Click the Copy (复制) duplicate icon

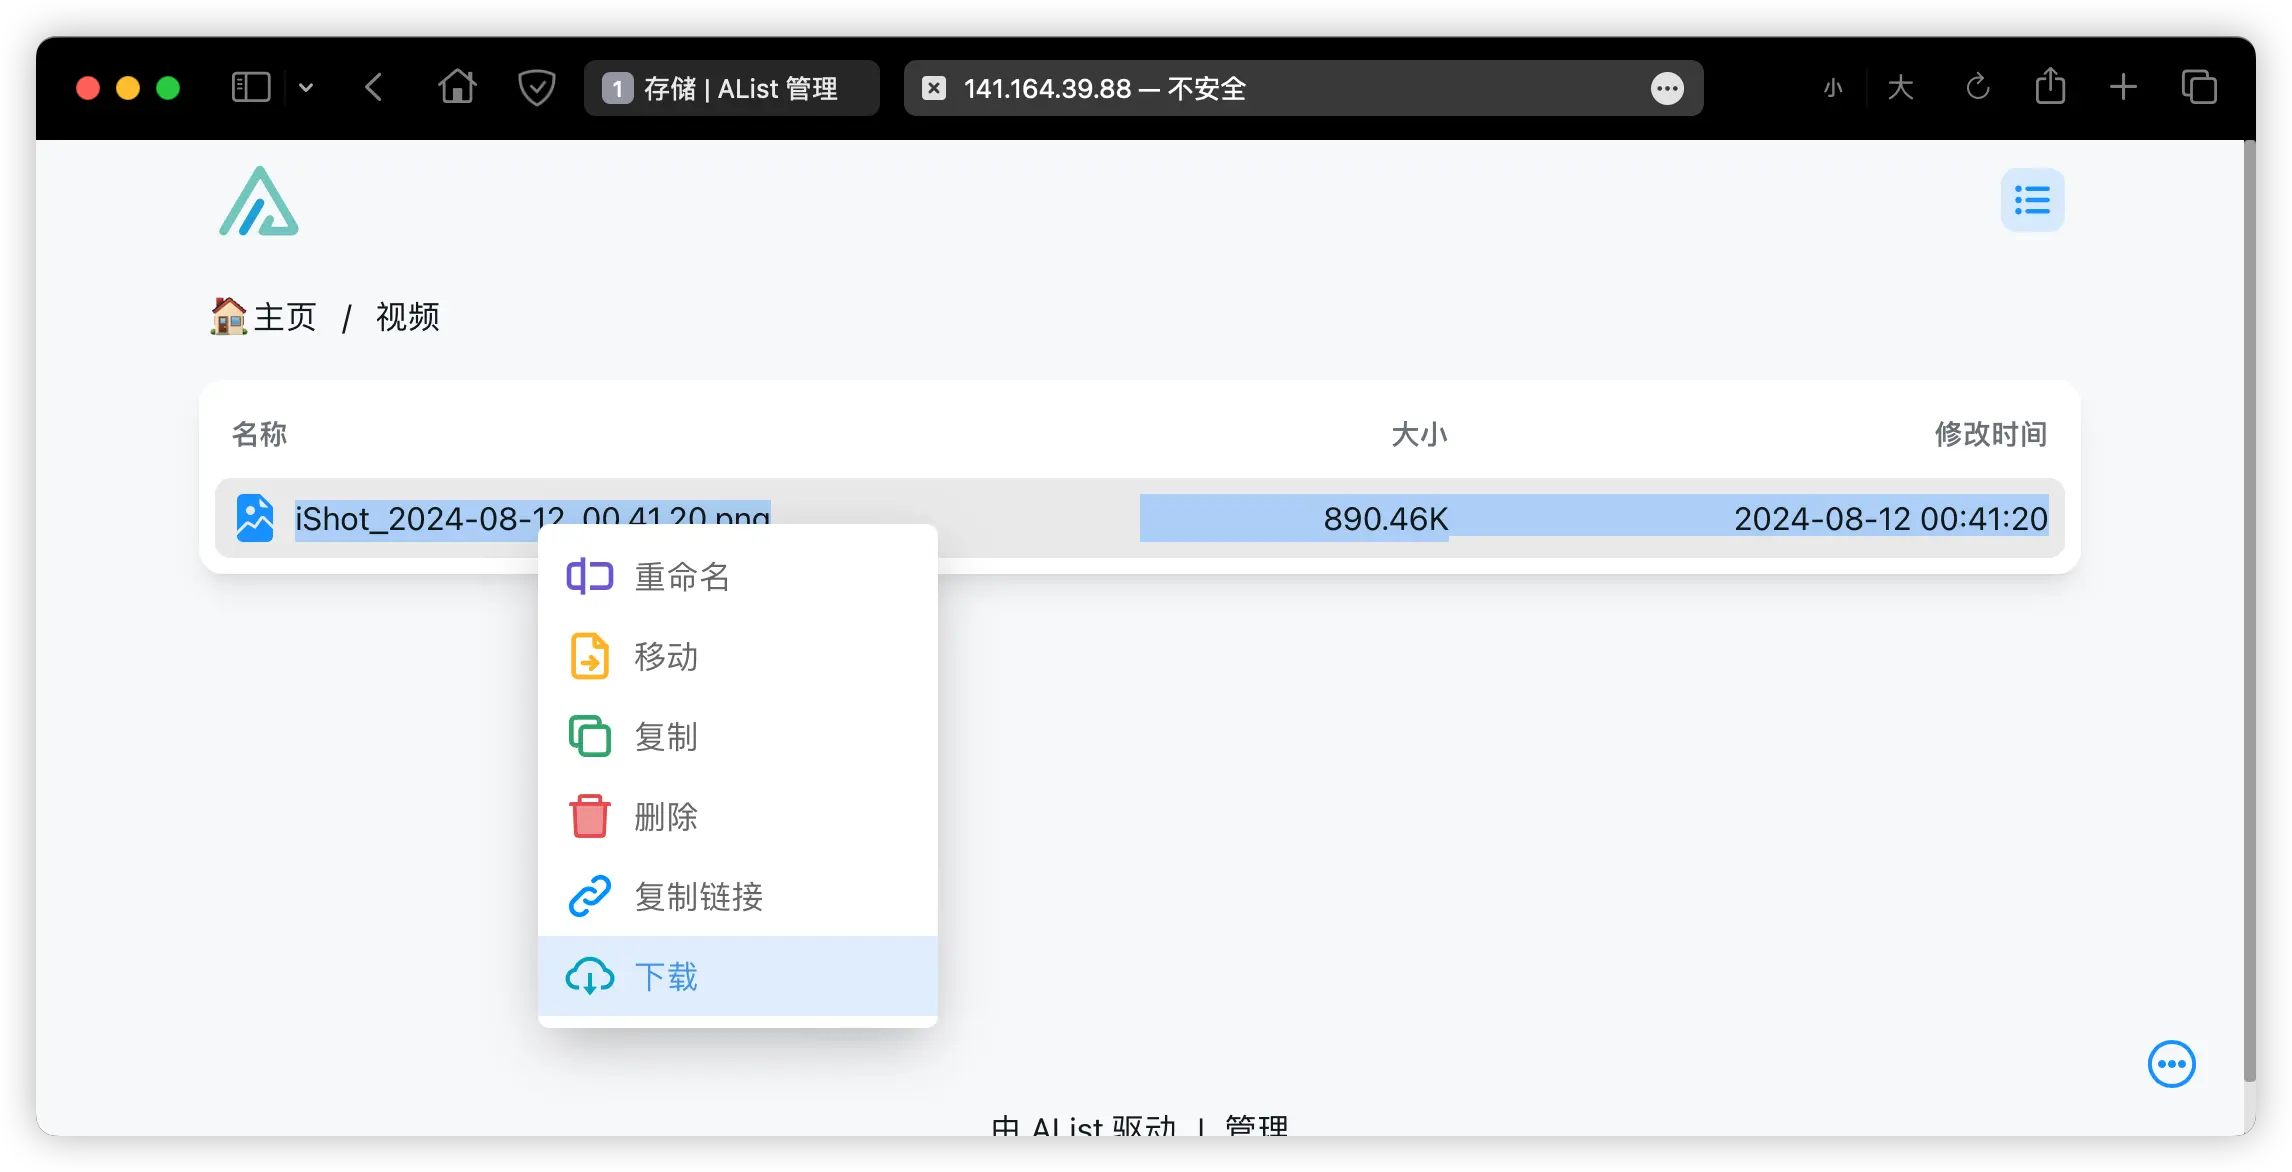(x=590, y=736)
